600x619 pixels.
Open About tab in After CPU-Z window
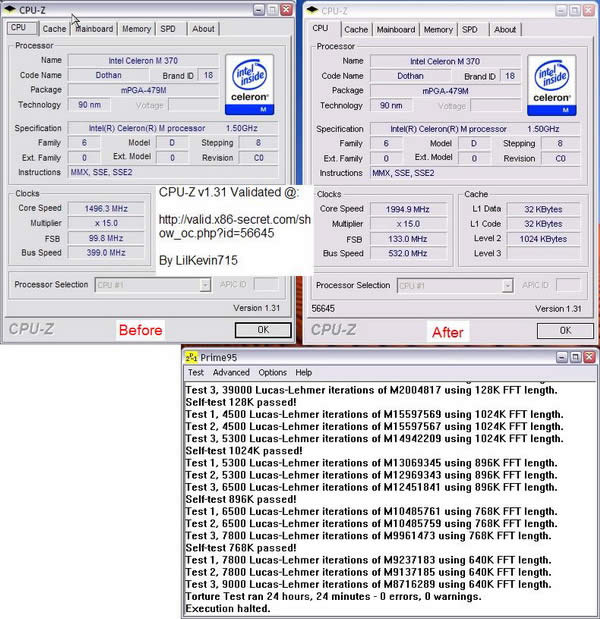click(x=505, y=30)
